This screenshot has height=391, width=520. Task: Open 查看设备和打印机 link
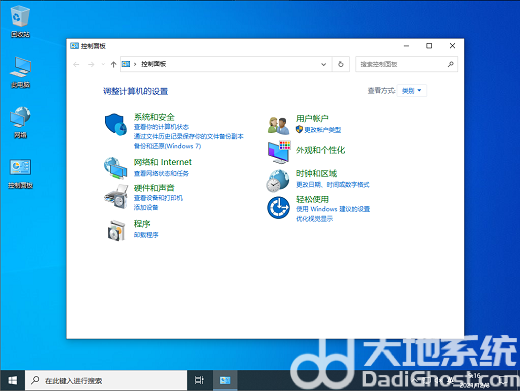(x=158, y=198)
